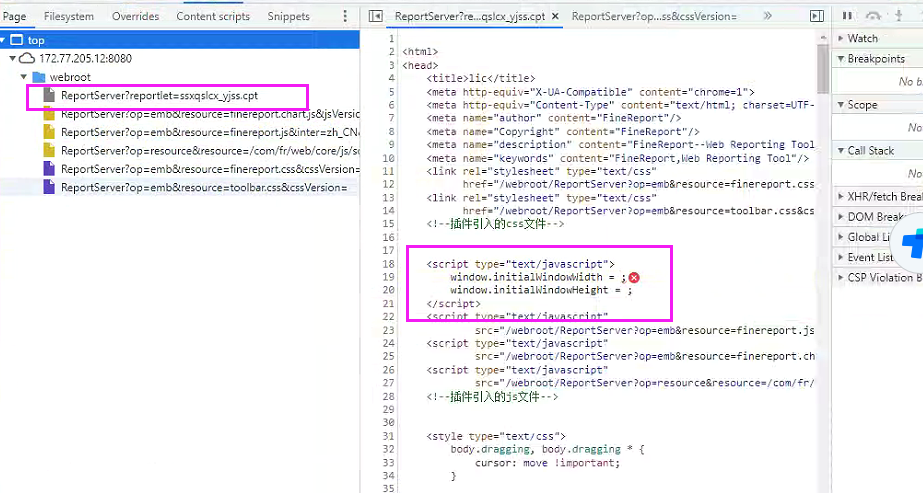This screenshot has width=923, height=493.
Task: Open finereport.css&cssVersion= stylesheet file
Action: coord(210,169)
